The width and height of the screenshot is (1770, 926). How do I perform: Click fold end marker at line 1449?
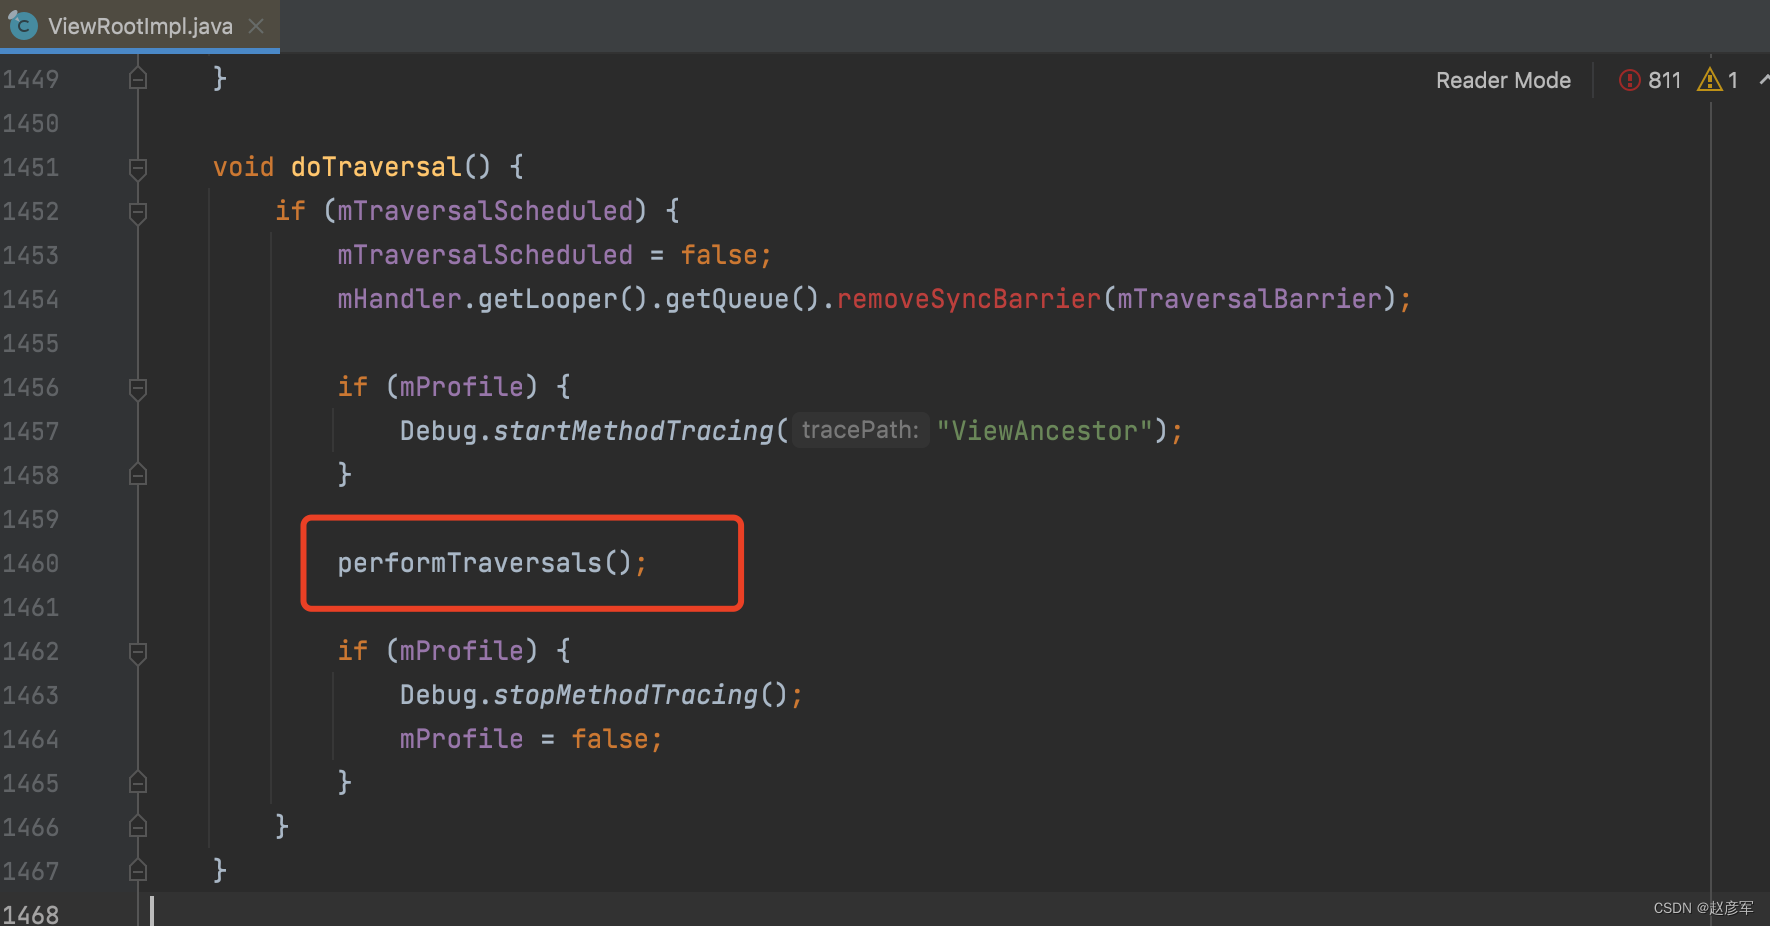(138, 78)
